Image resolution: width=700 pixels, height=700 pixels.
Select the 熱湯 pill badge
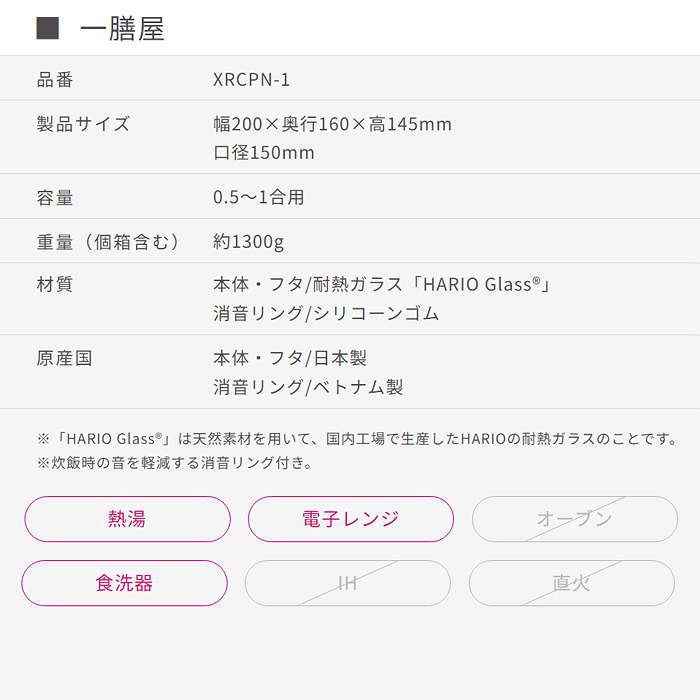pos(127,519)
